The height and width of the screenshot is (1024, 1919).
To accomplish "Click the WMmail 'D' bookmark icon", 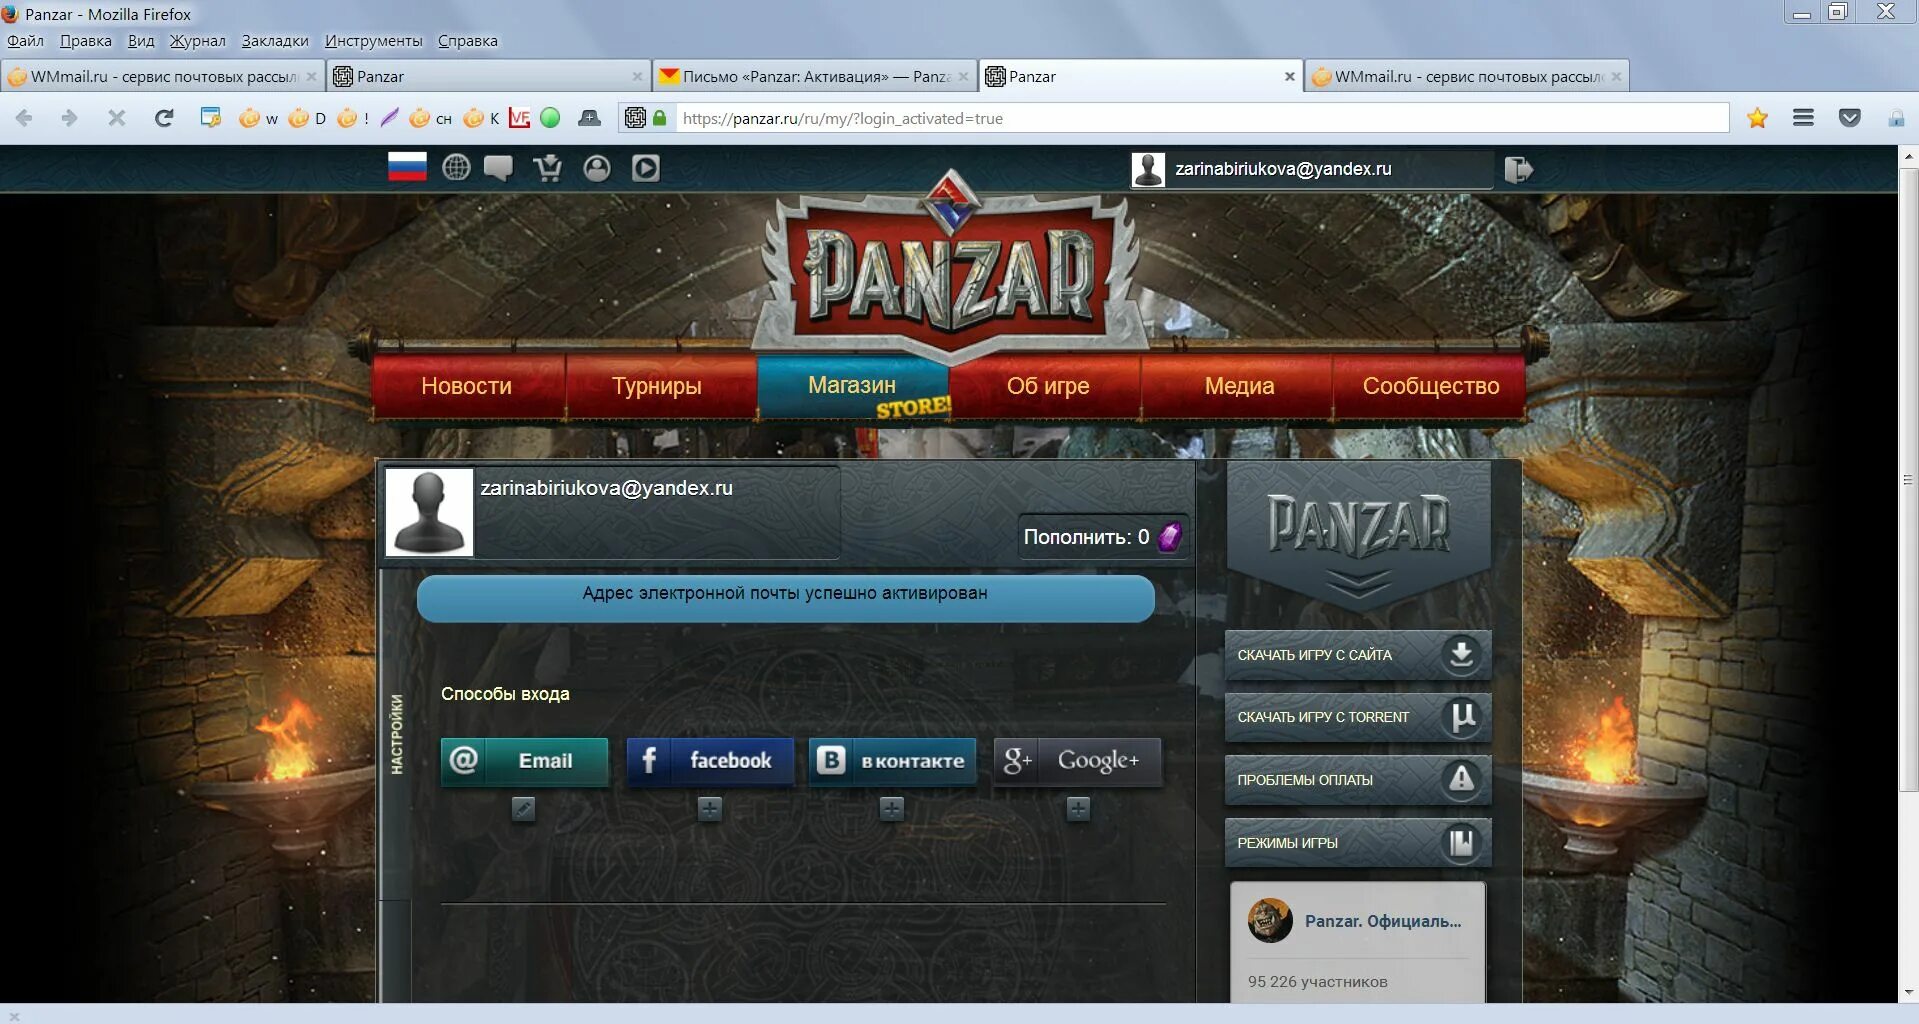I will [x=307, y=118].
